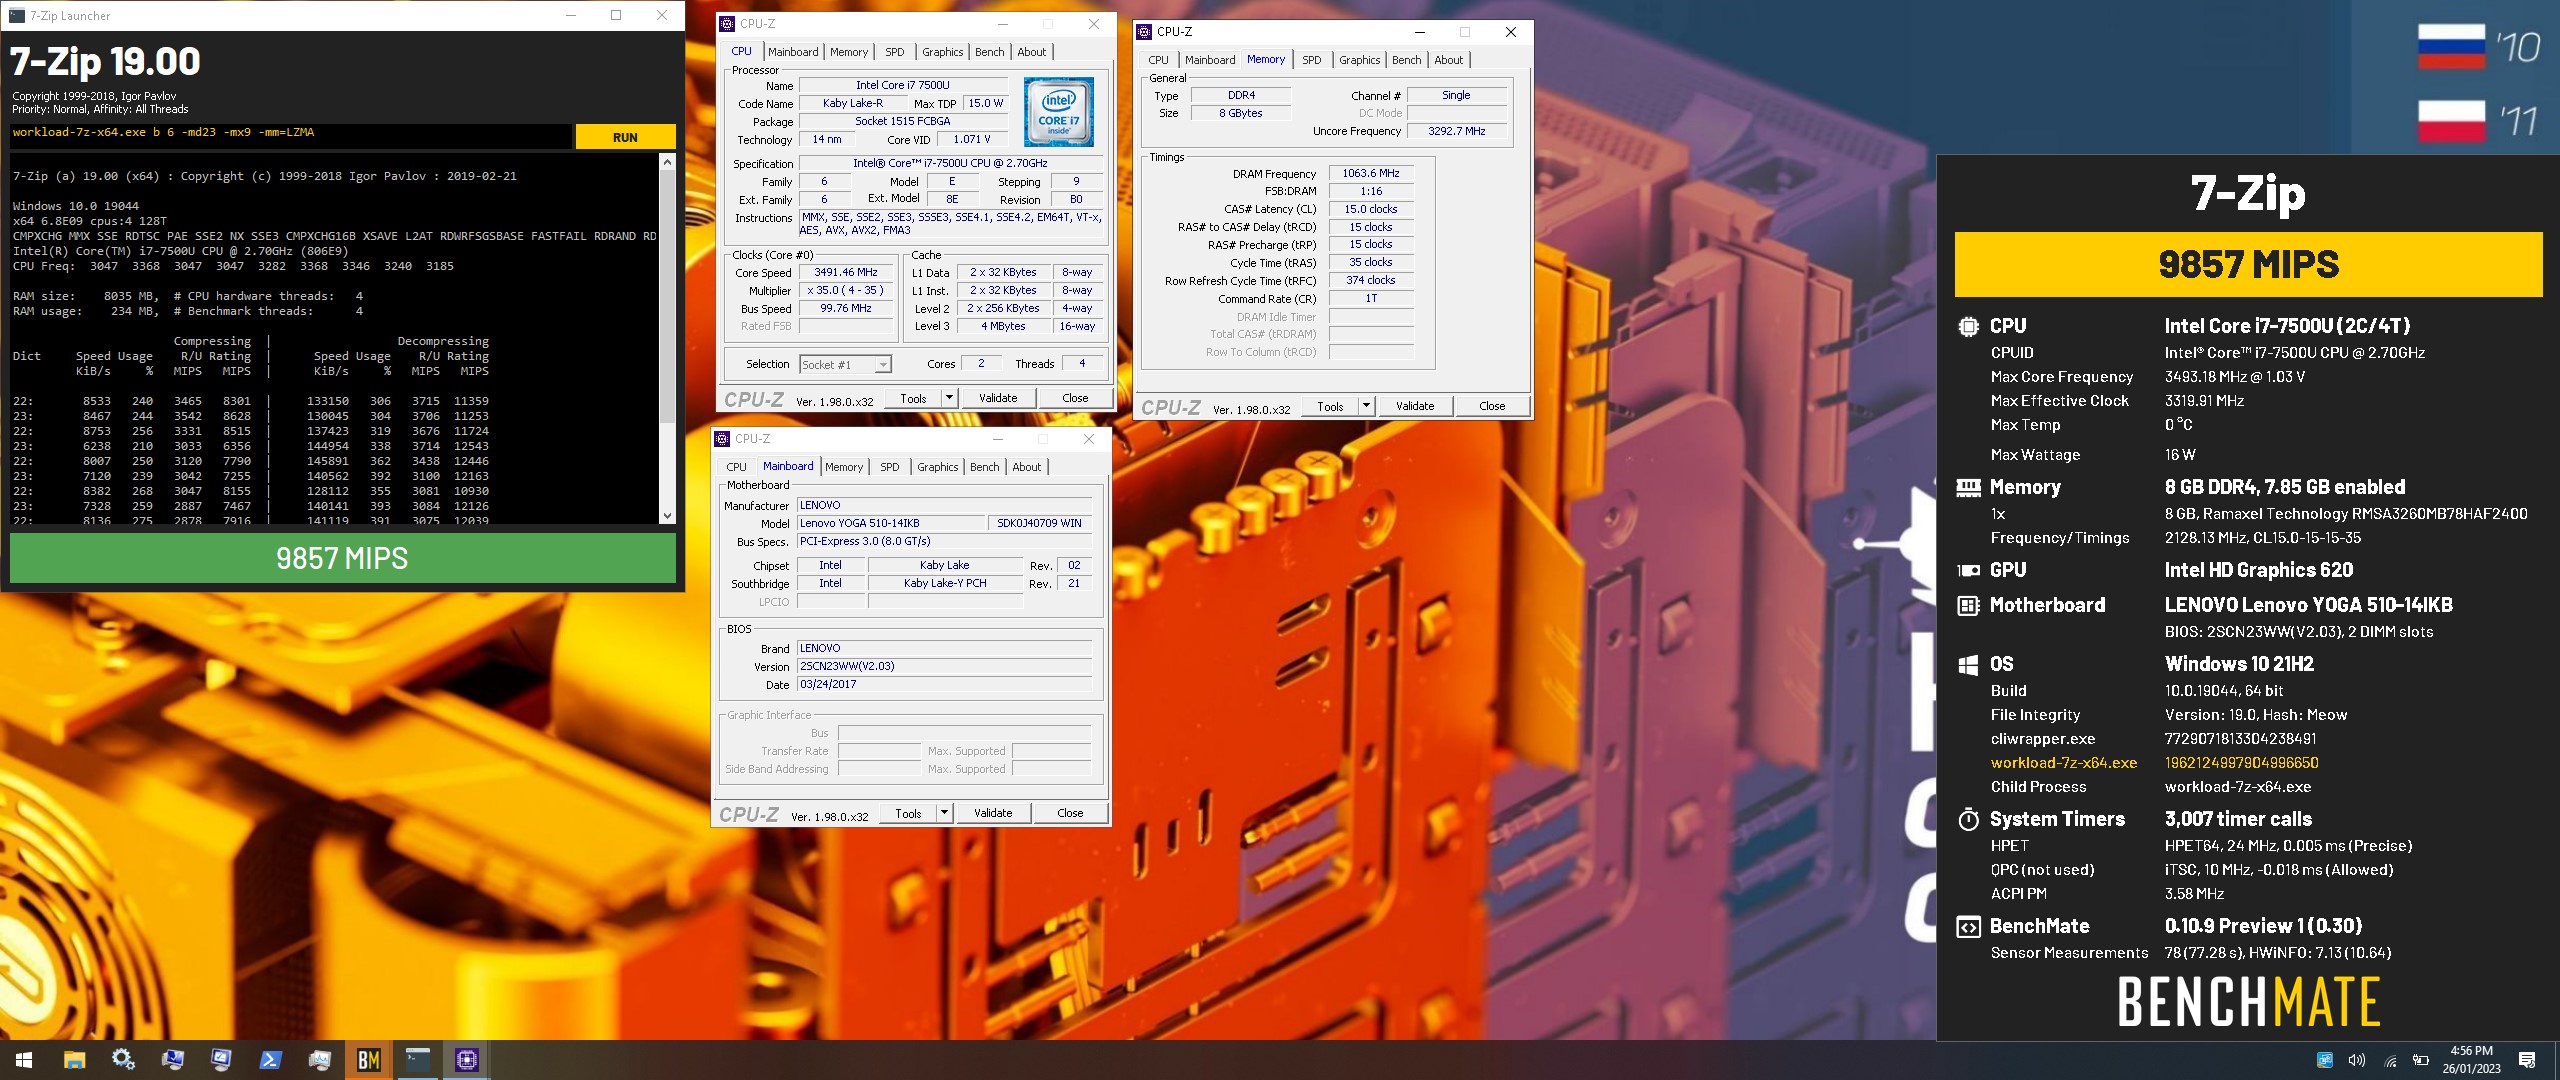Open the notification center icon
The height and width of the screenshot is (1080, 2560).
pyautogui.click(x=2527, y=1060)
